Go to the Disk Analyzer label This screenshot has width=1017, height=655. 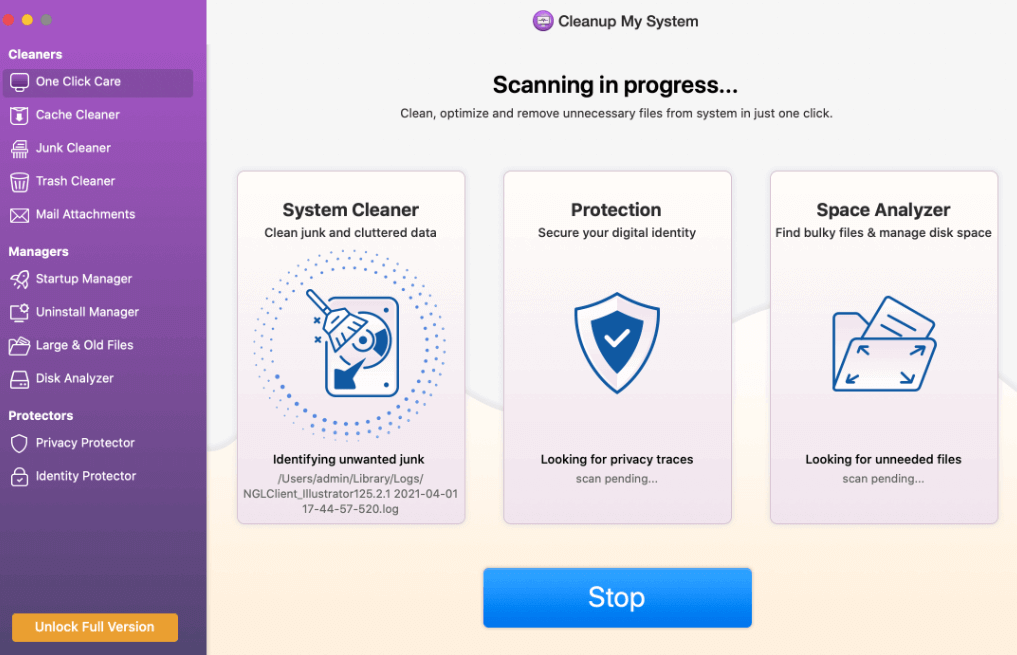[x=75, y=379]
